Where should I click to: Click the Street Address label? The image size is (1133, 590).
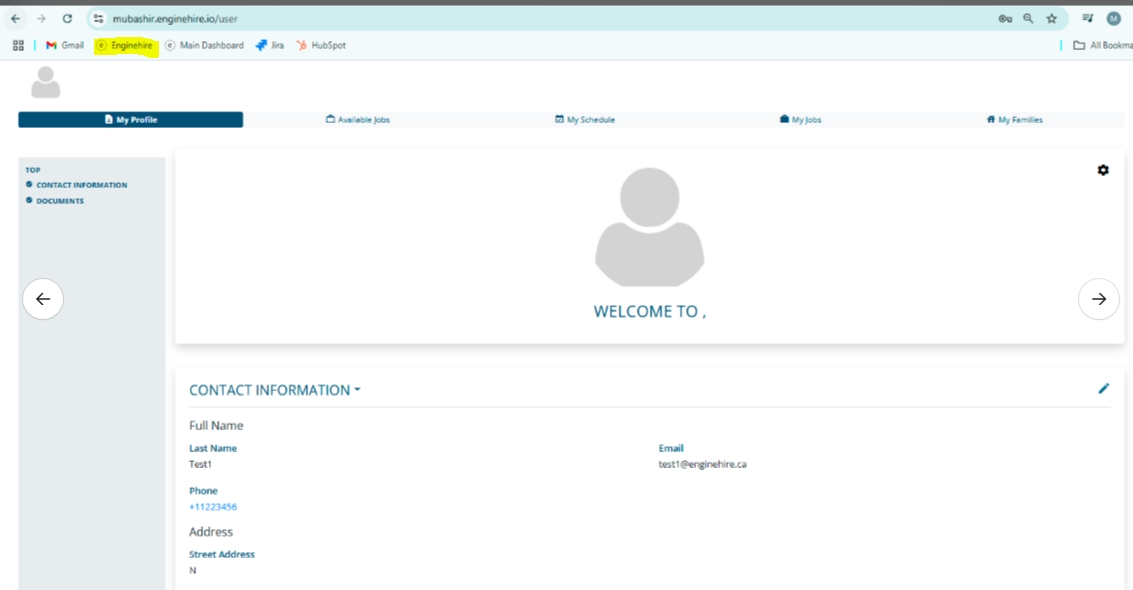coord(222,555)
